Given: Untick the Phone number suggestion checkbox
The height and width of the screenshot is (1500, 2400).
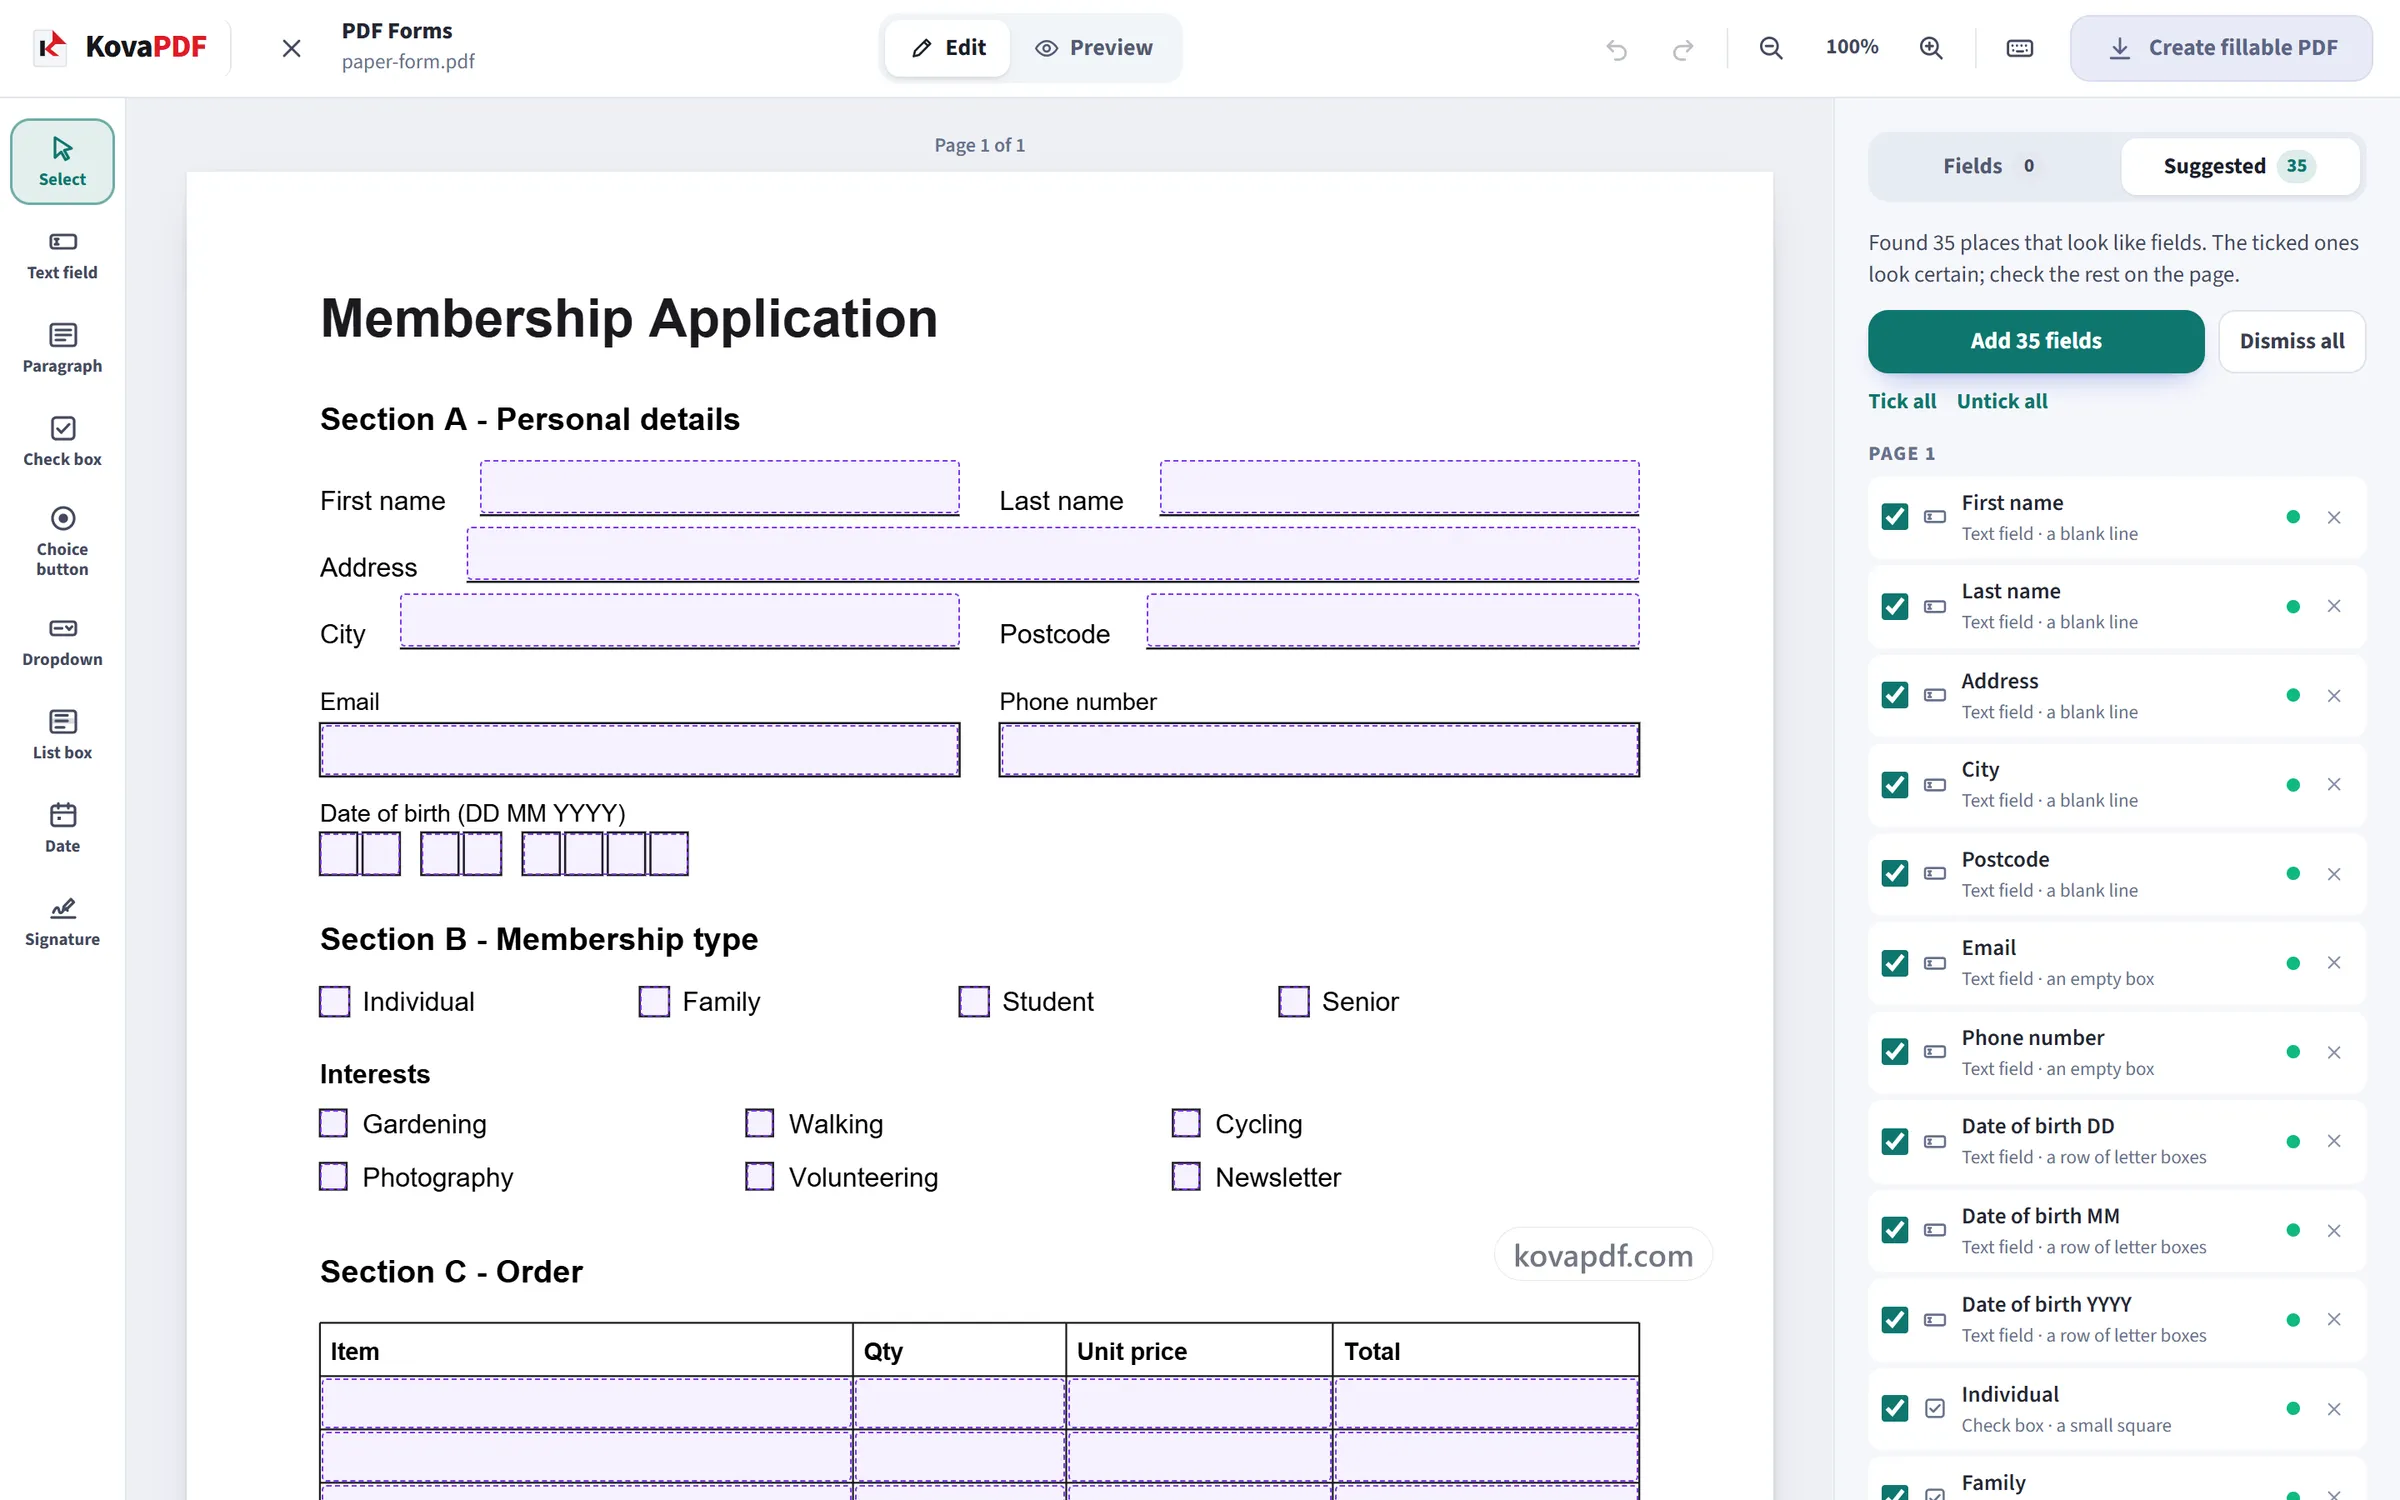Looking at the screenshot, I should pos(1895,1052).
